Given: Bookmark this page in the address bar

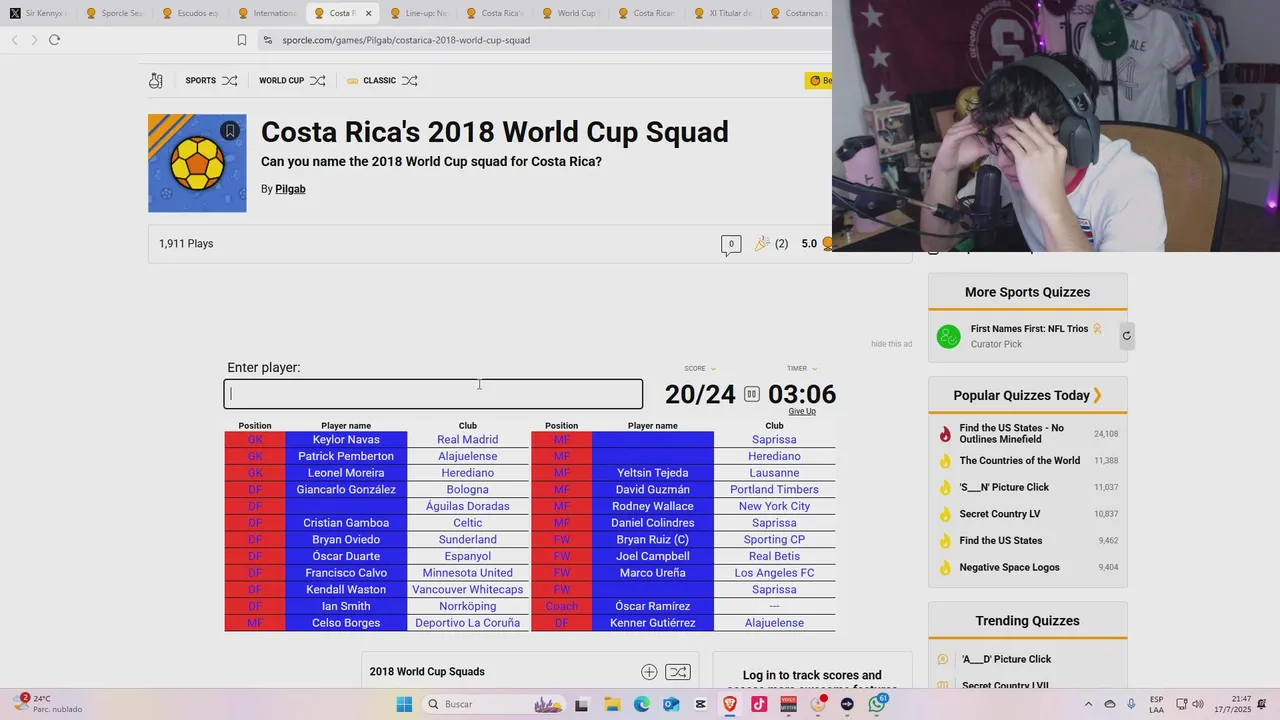Looking at the screenshot, I should click(242, 40).
